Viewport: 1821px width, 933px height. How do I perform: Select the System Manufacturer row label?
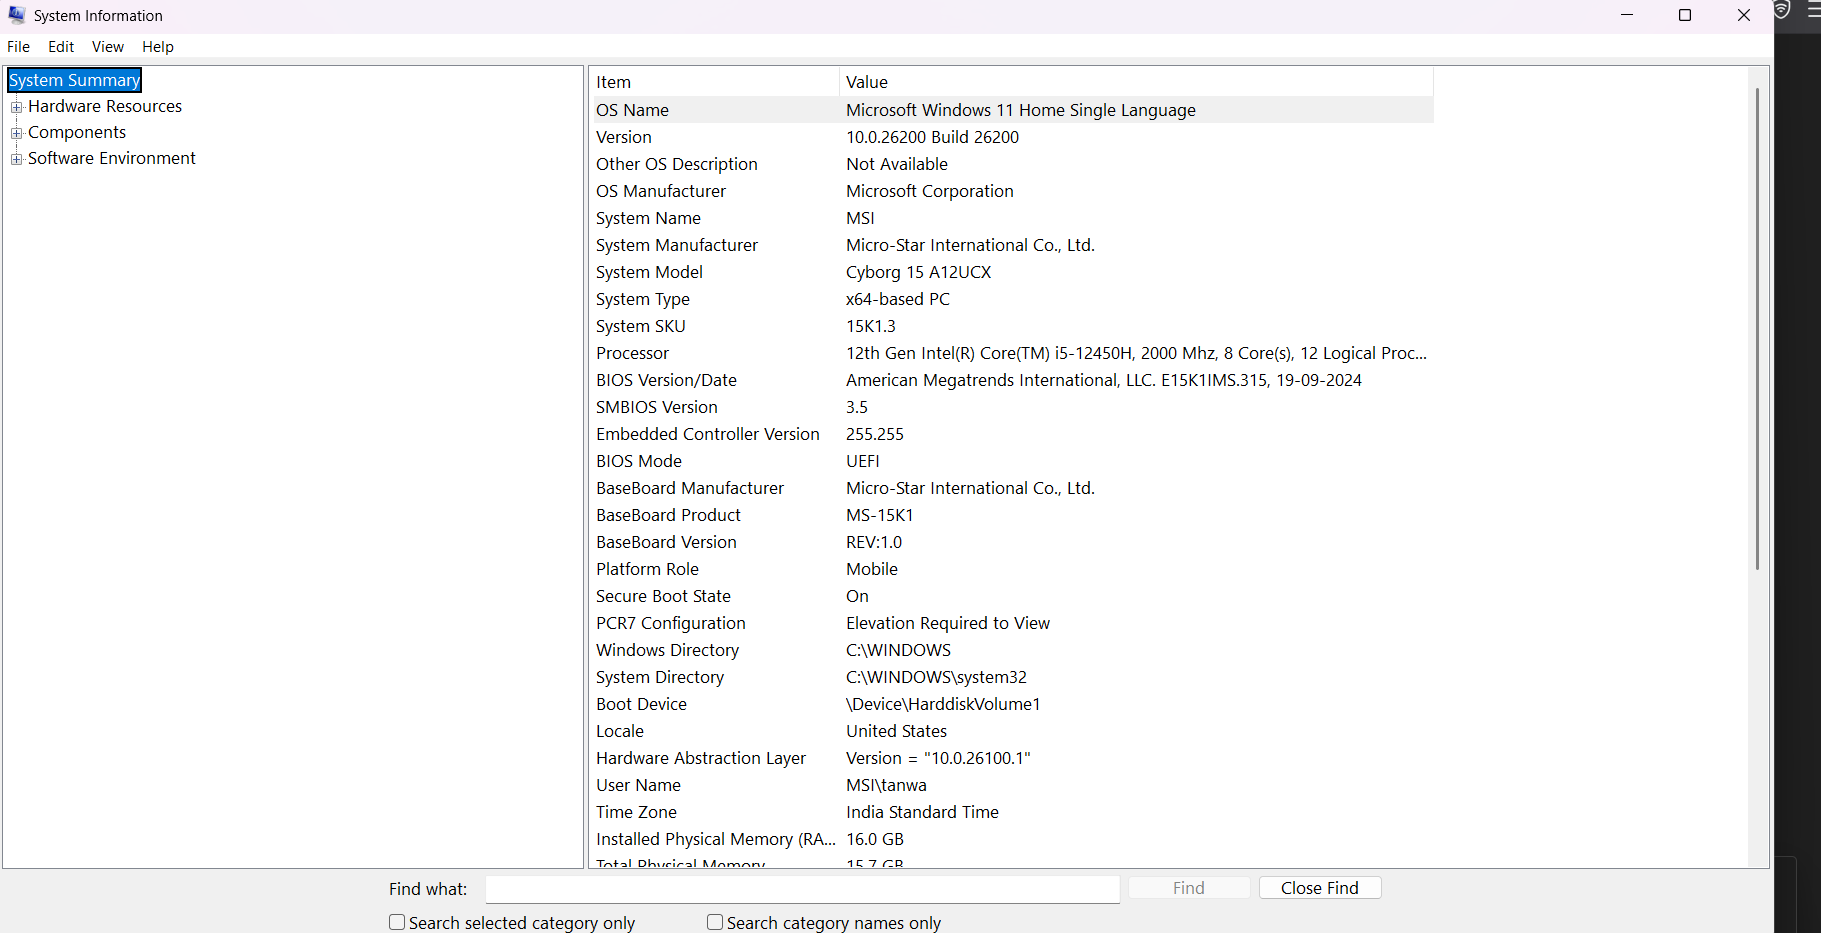pos(677,245)
